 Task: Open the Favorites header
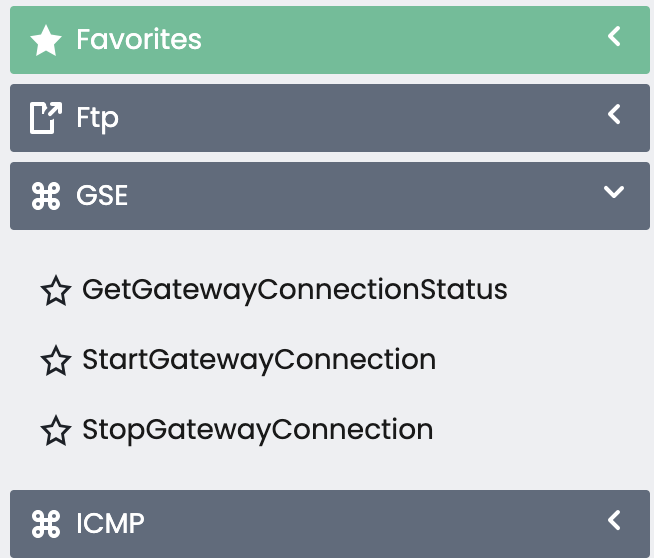(139, 40)
